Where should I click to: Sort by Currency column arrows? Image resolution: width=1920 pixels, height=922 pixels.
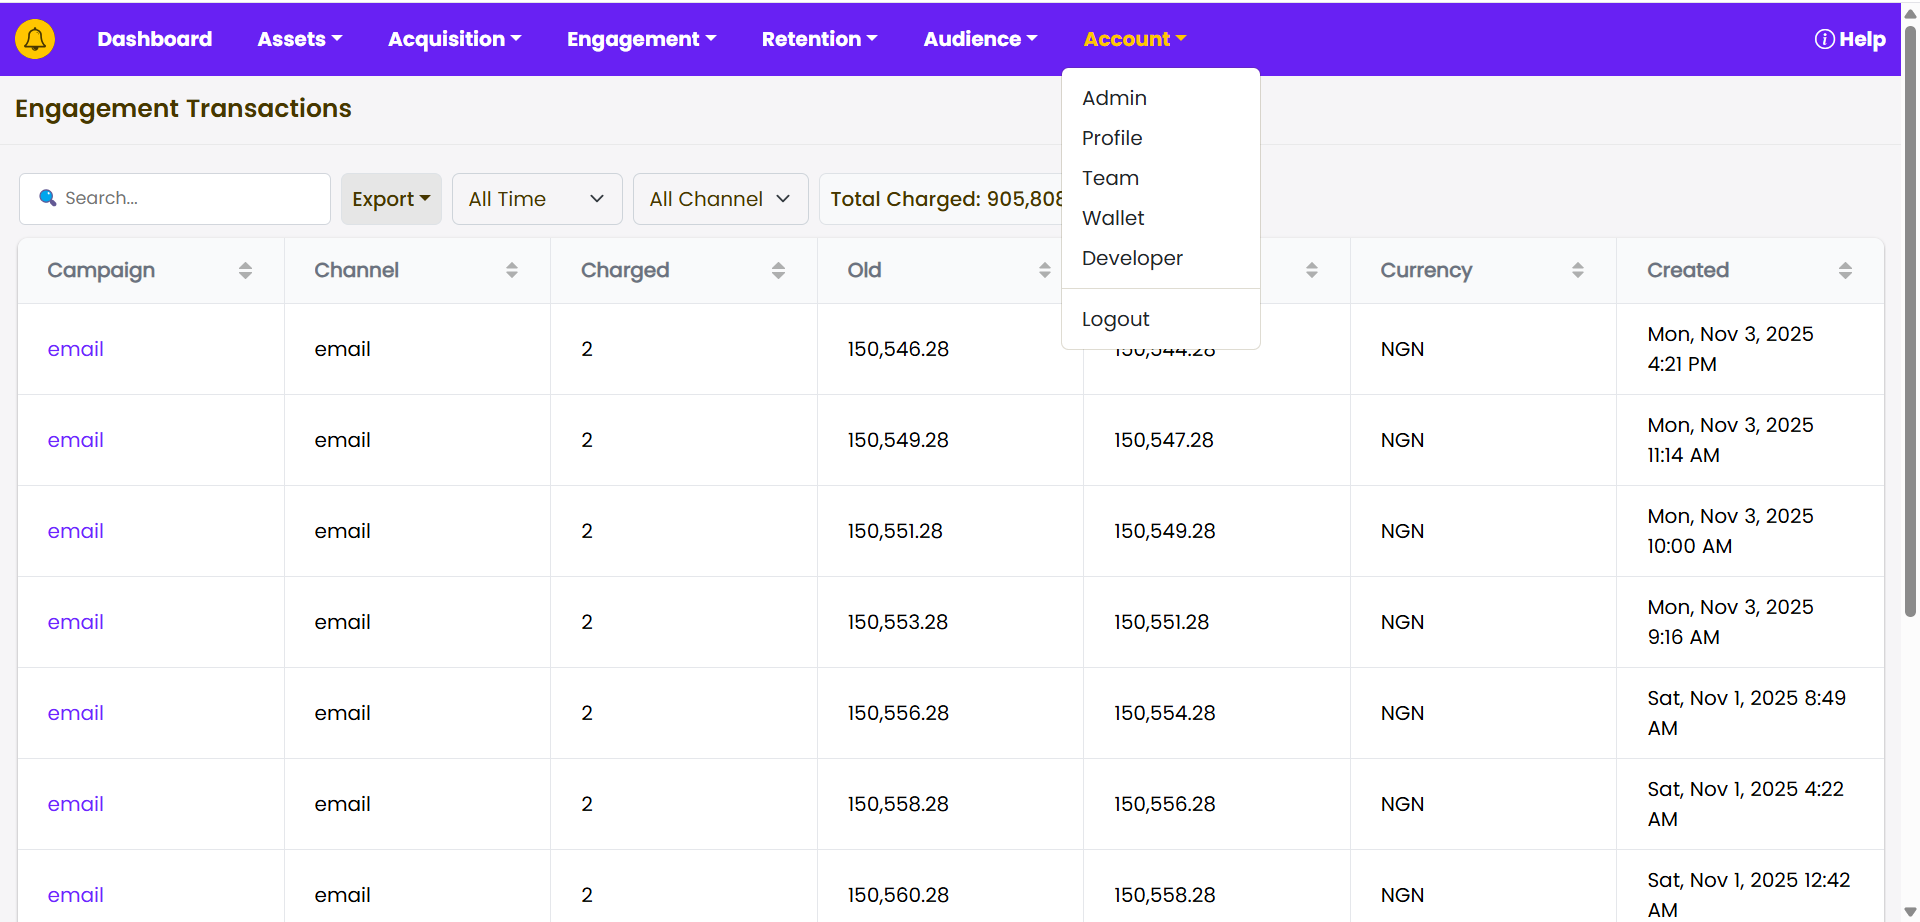(1577, 270)
